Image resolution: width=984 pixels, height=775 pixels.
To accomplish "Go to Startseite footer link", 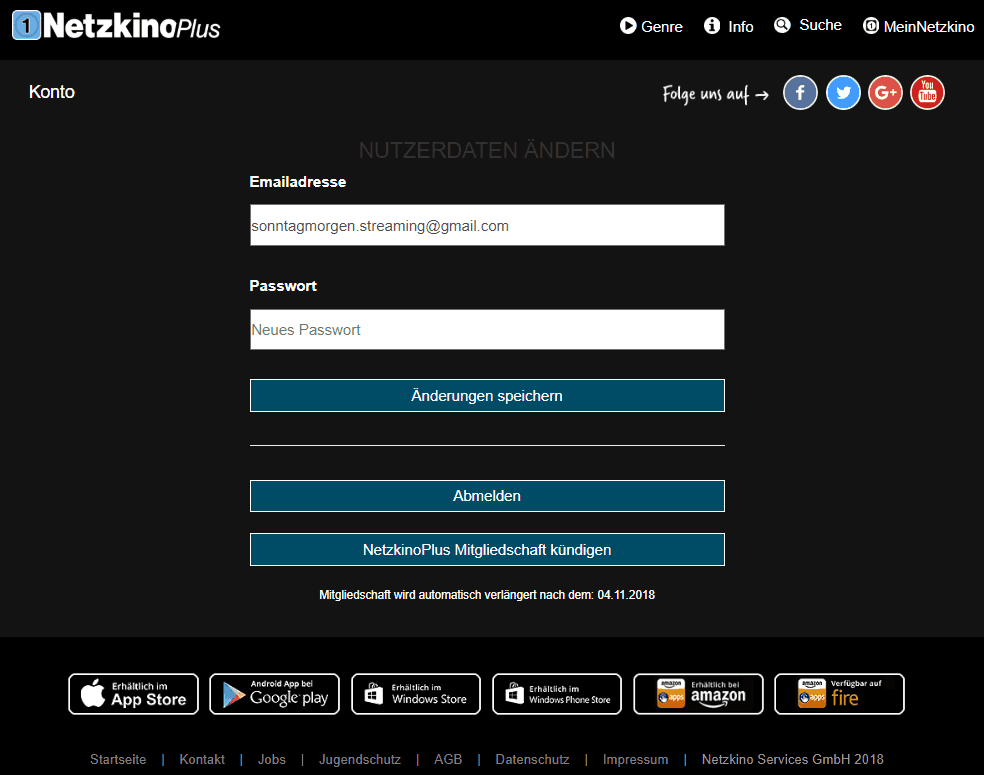I will [x=118, y=759].
